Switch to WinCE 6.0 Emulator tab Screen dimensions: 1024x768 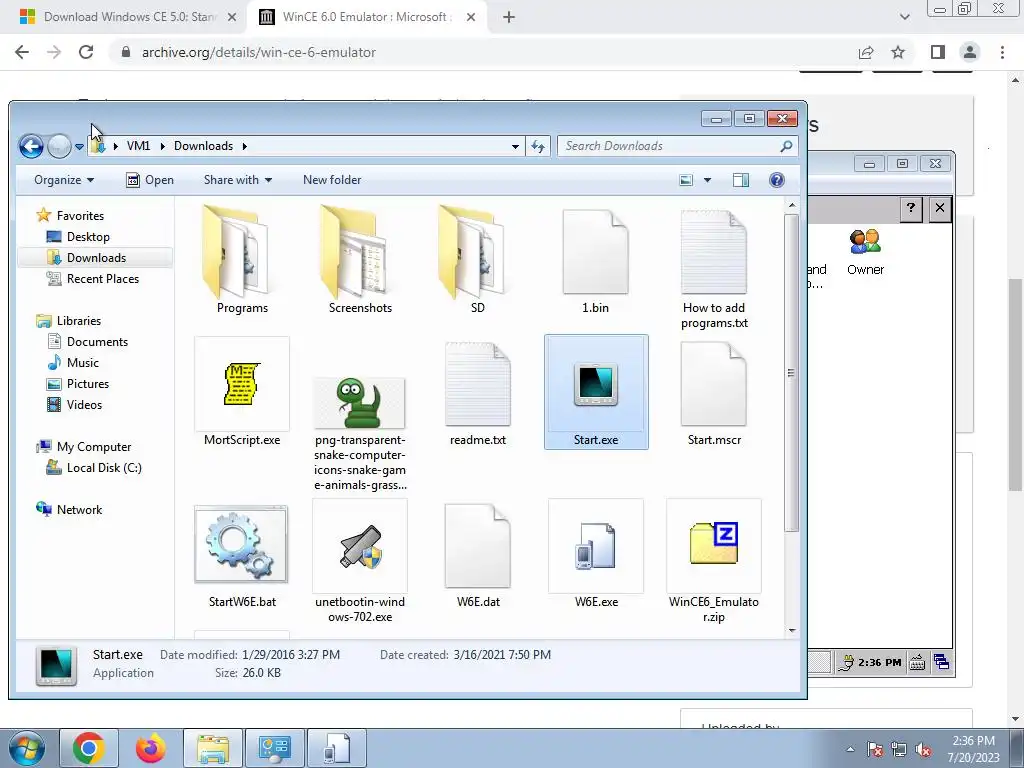[x=367, y=17]
